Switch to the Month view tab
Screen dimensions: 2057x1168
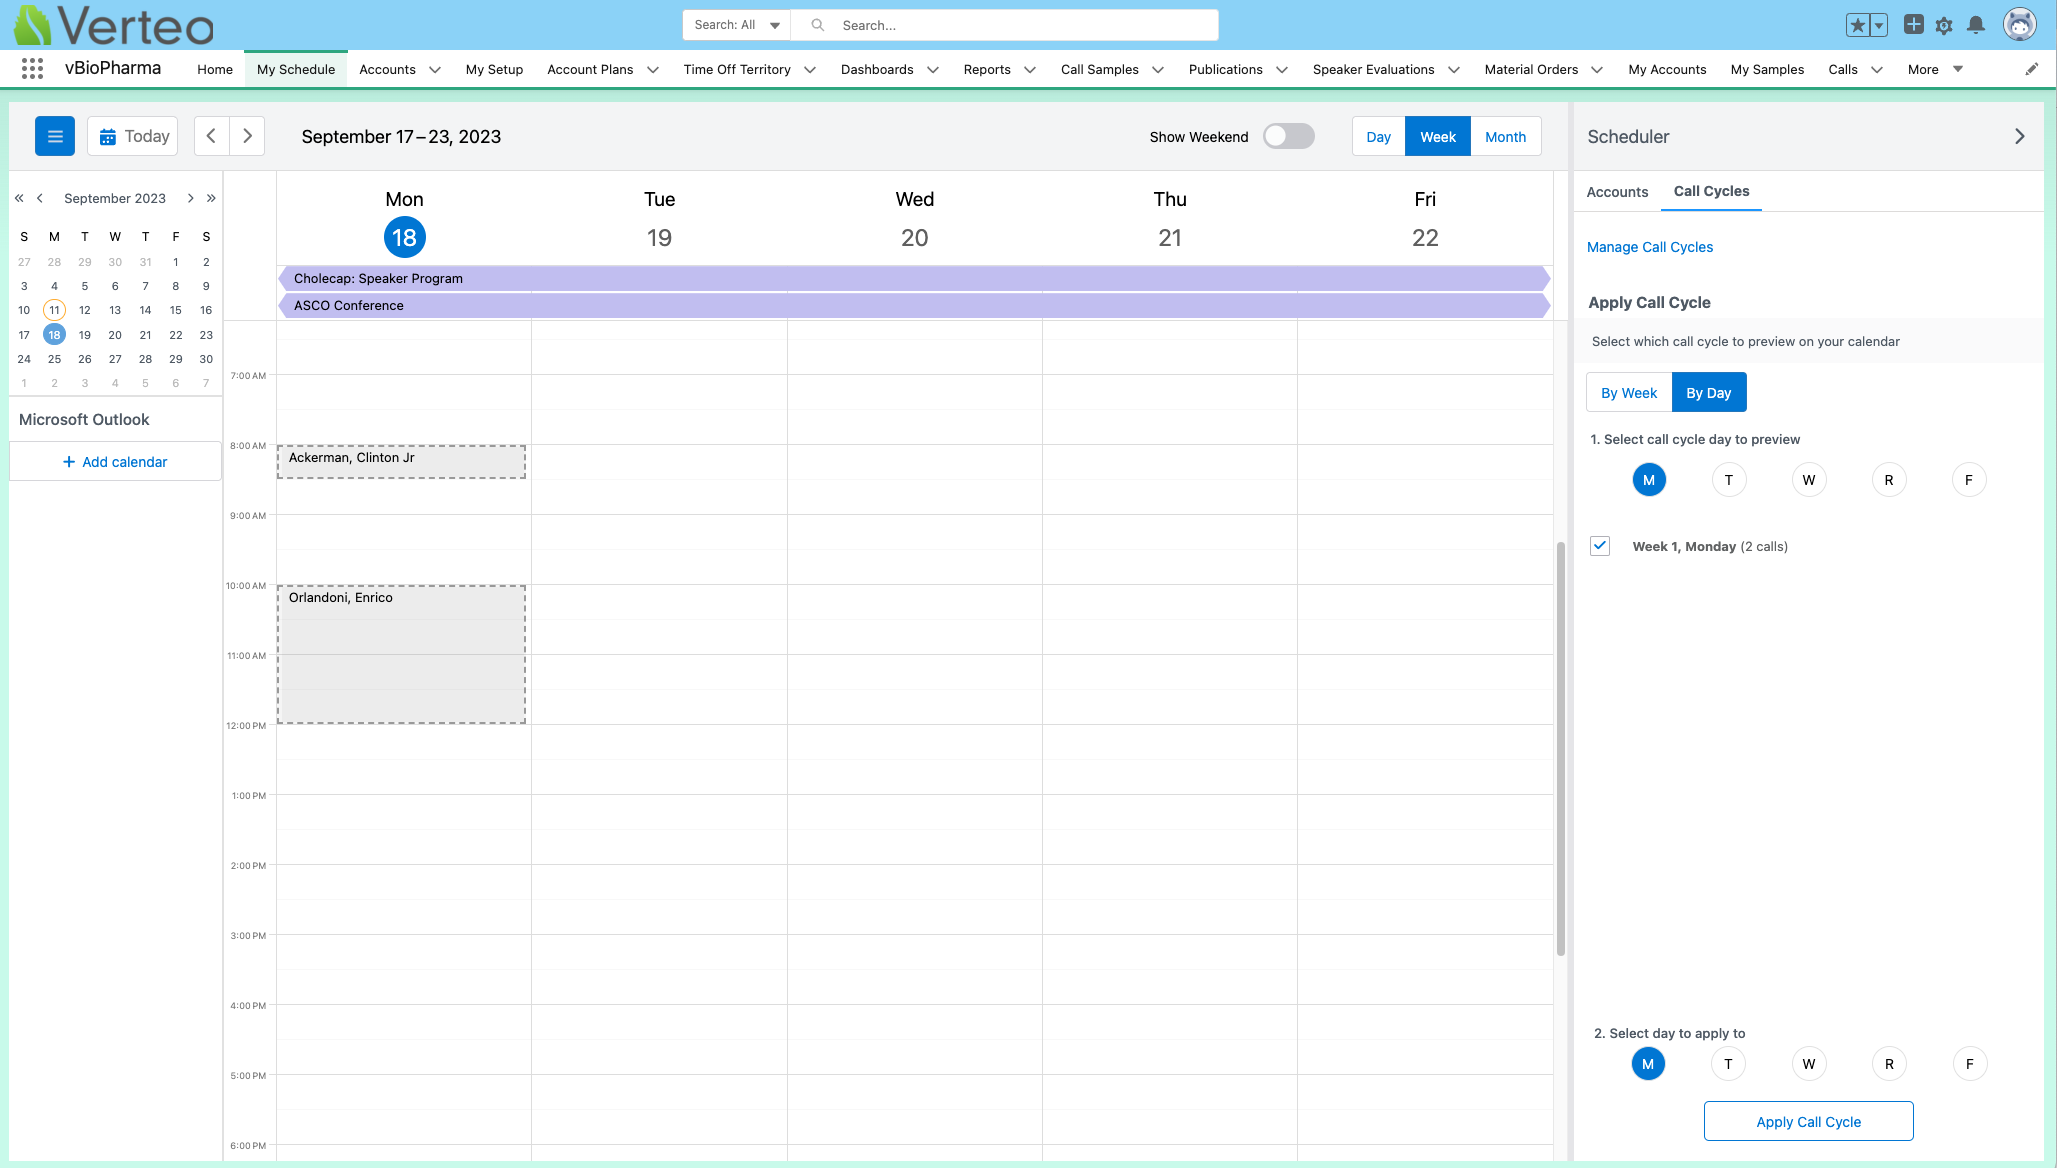[x=1505, y=137]
